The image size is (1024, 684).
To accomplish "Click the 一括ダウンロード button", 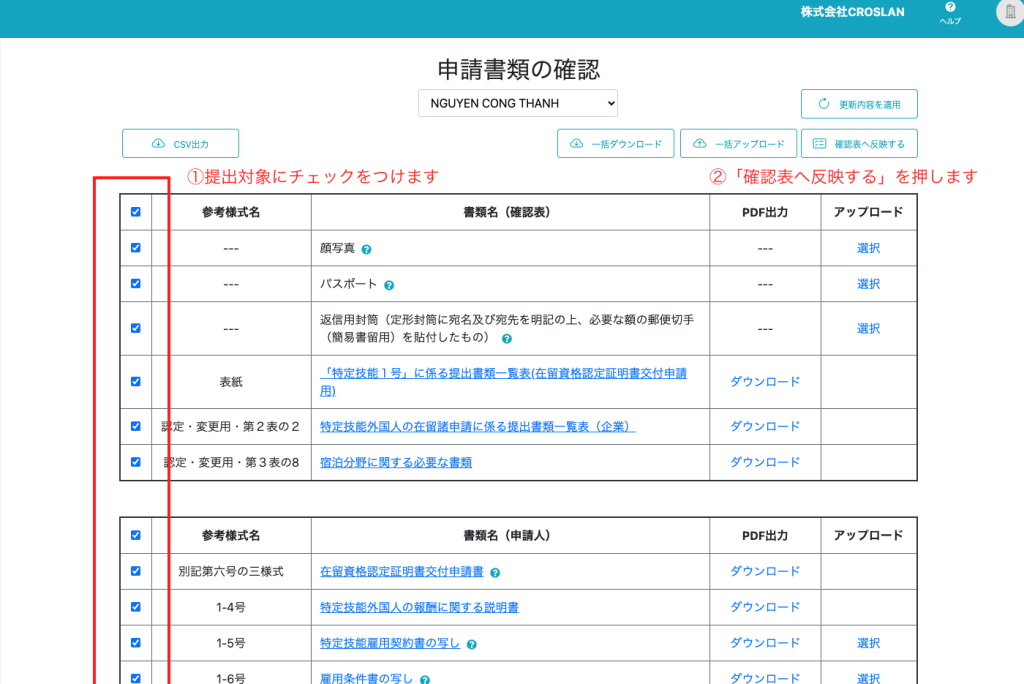I will (616, 144).
